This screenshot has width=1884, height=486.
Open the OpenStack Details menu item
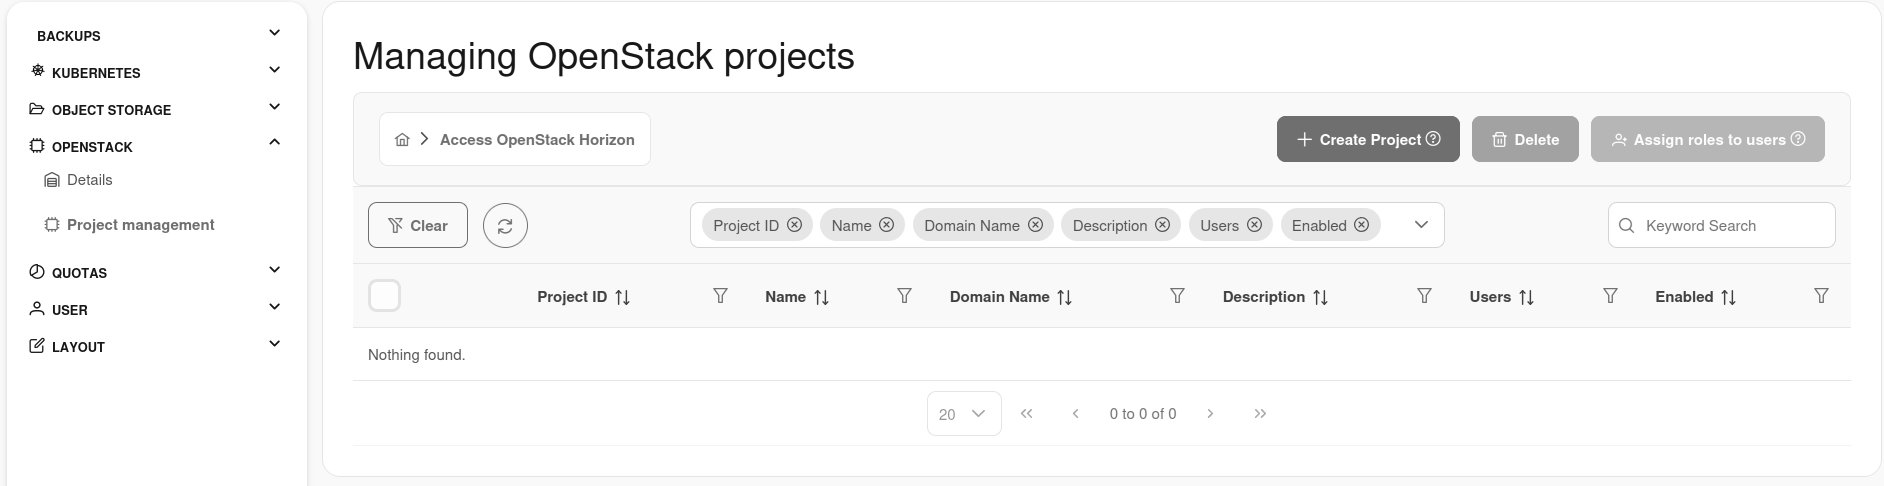click(x=89, y=180)
